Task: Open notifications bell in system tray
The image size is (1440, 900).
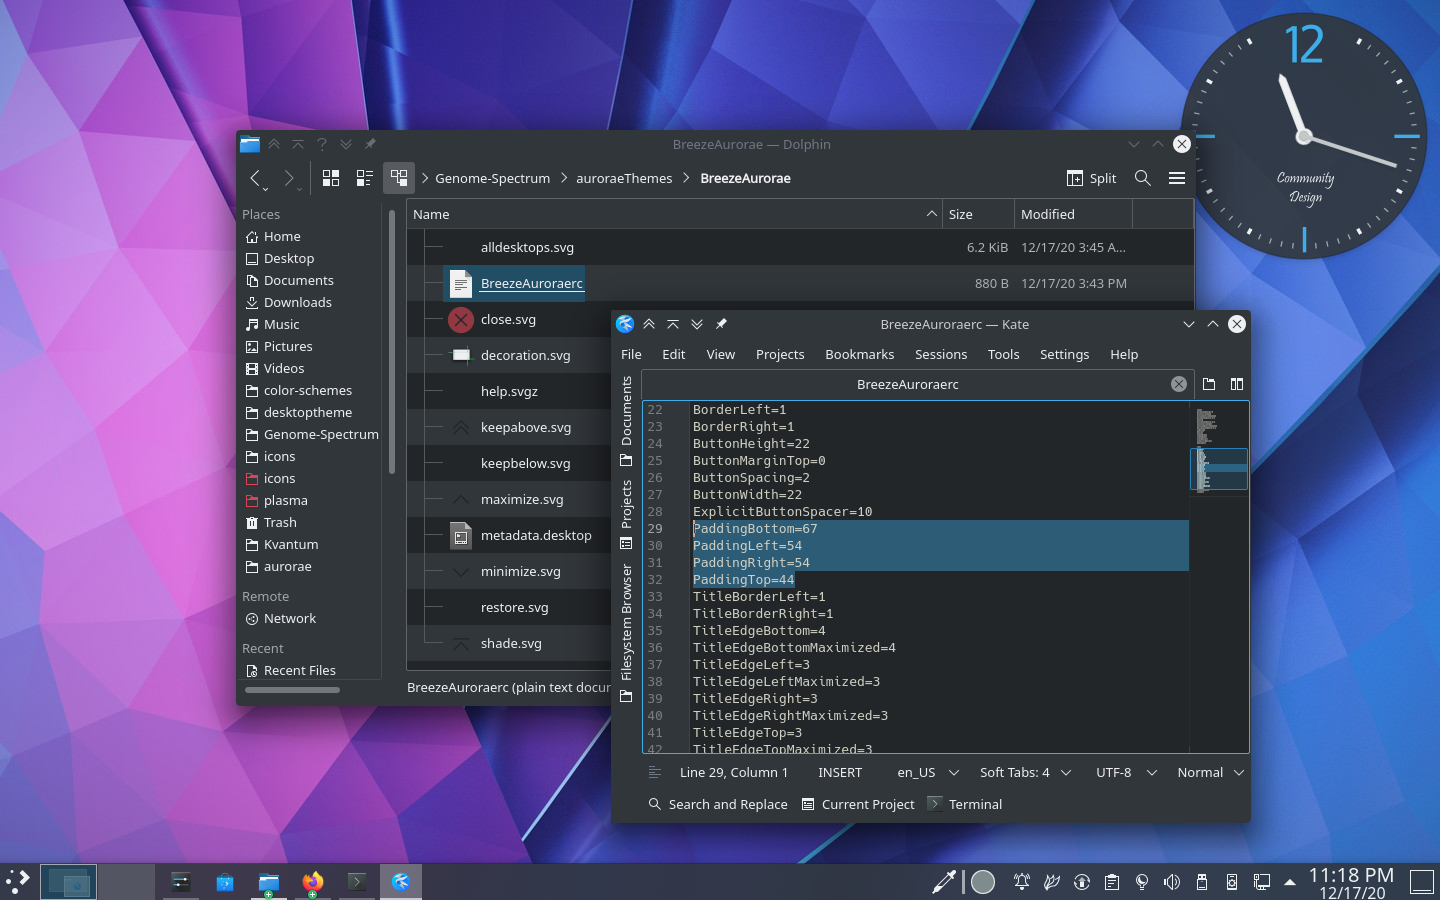Action: [1022, 881]
